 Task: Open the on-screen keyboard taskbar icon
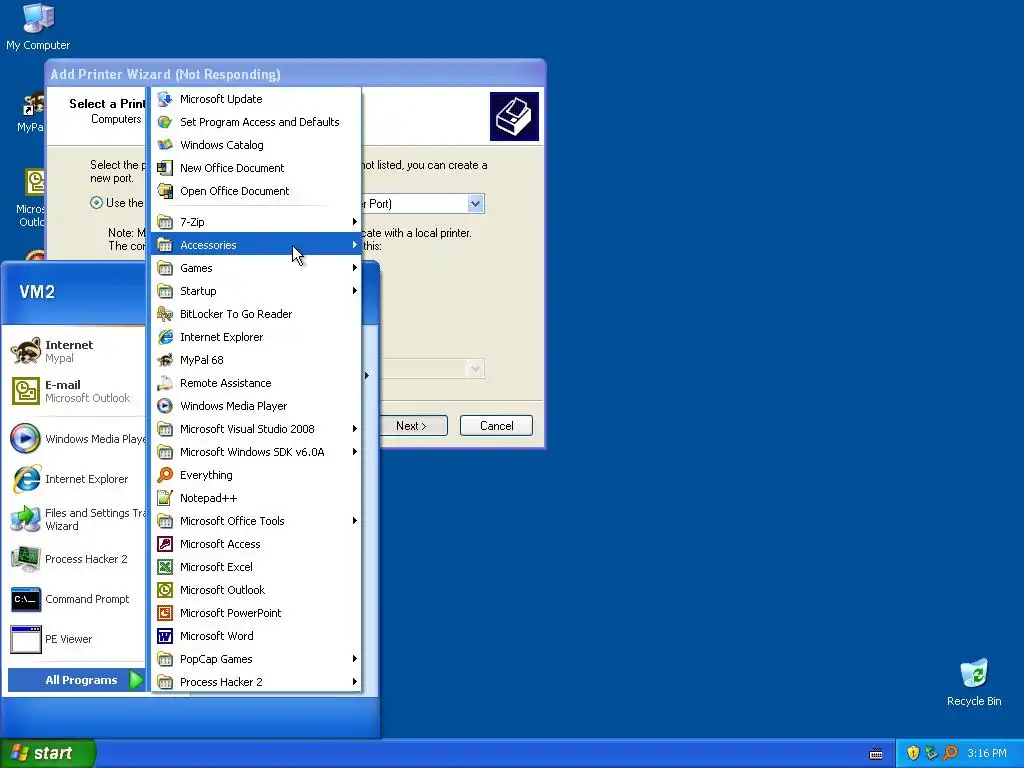click(x=876, y=754)
